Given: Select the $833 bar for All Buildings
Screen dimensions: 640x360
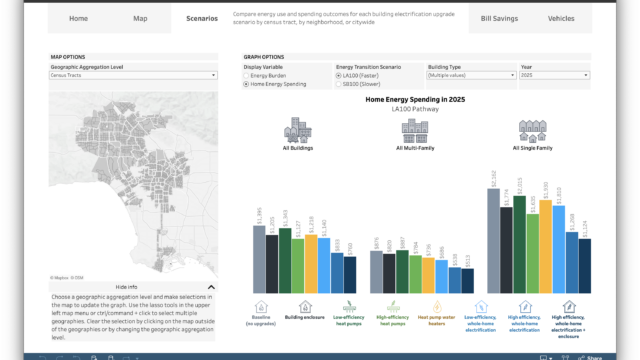Looking at the screenshot, I should pyautogui.click(x=337, y=273).
